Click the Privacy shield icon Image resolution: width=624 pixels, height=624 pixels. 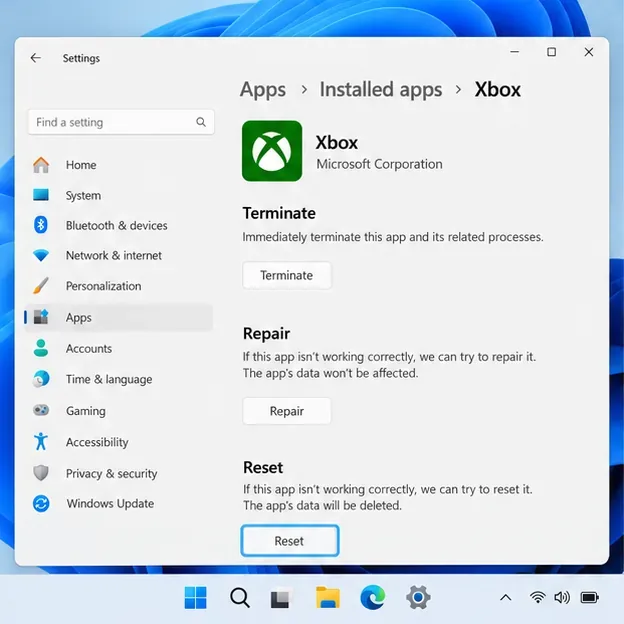[x=41, y=473]
